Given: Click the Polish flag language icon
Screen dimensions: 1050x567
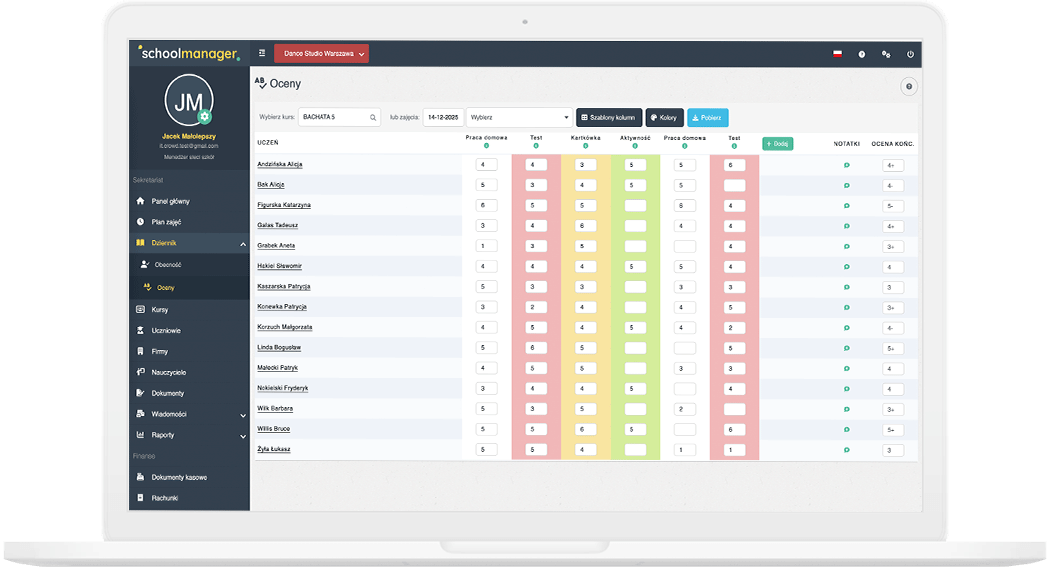Looking at the screenshot, I should tap(837, 54).
